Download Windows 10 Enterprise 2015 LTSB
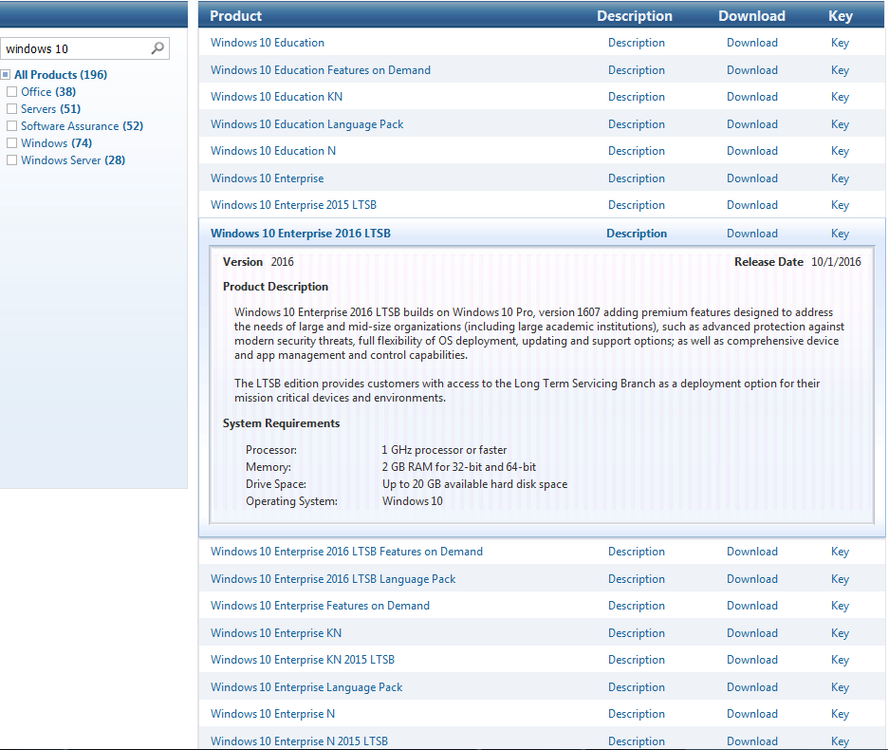The height and width of the screenshot is (750, 888). pos(752,205)
